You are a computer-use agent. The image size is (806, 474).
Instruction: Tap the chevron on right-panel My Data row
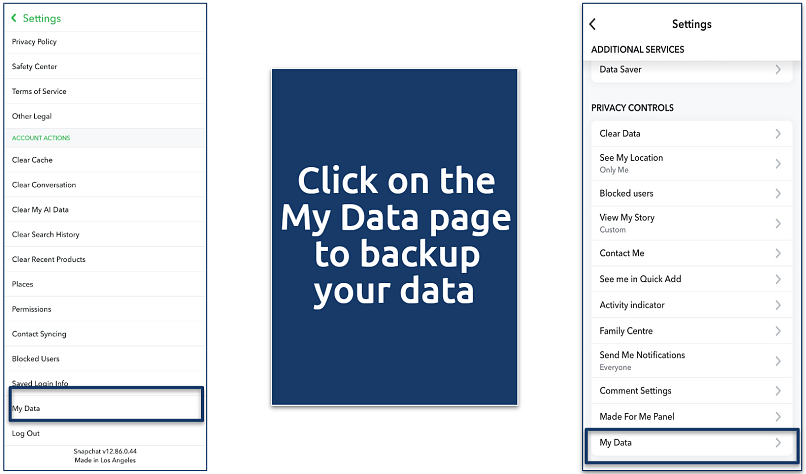tap(778, 442)
